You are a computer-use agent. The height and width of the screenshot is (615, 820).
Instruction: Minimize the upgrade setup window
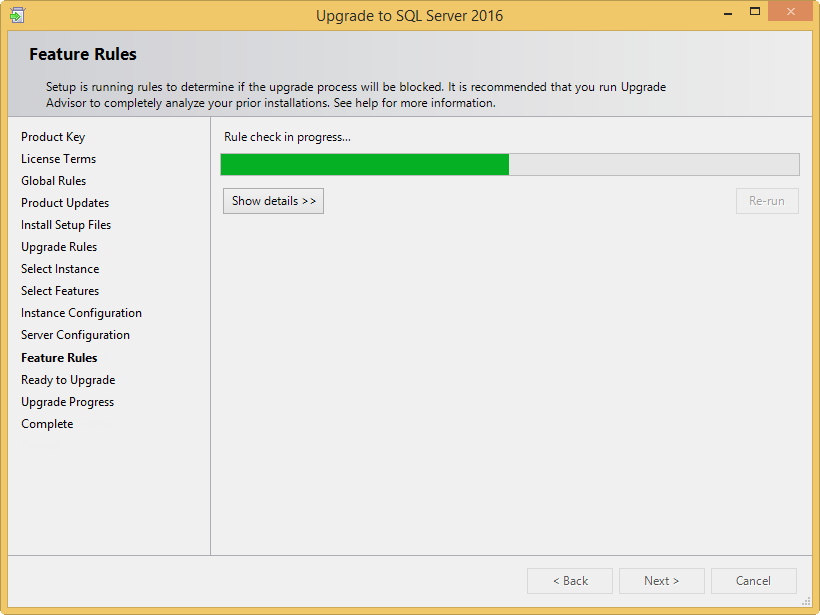[x=727, y=12]
